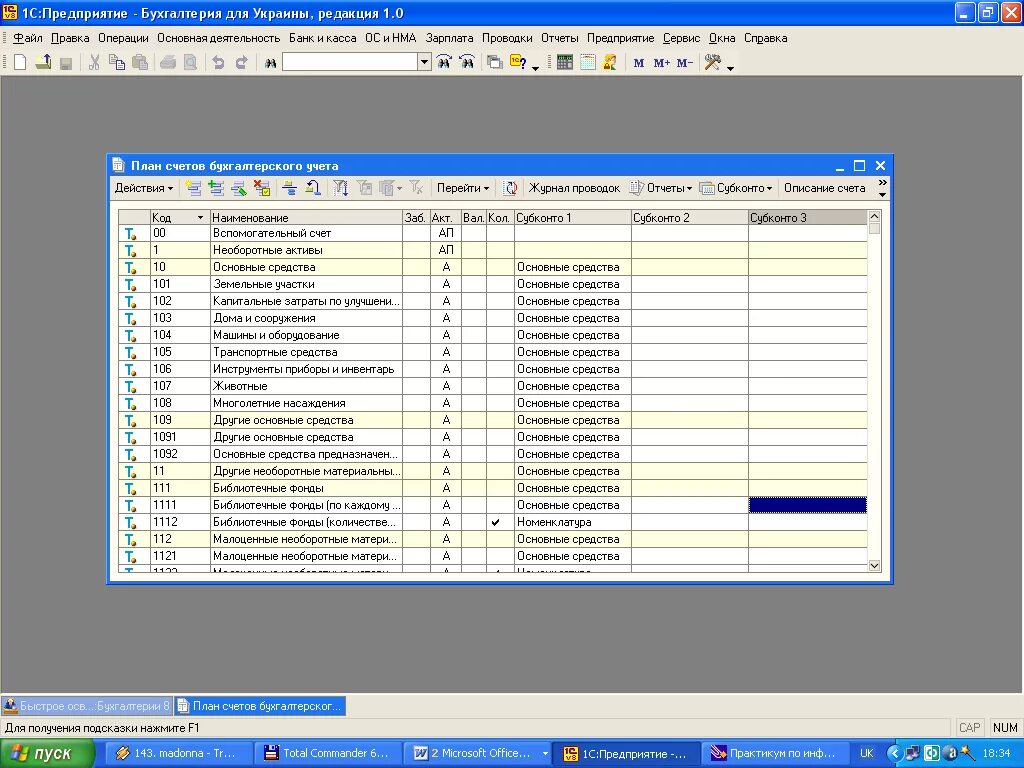
Task: Click the M- memory subtract button
Action: click(x=684, y=63)
